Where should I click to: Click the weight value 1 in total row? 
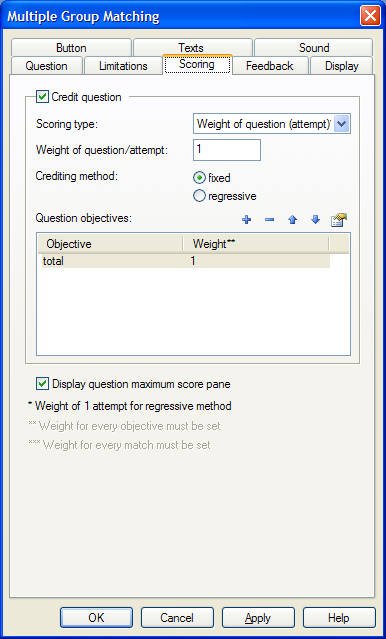(x=193, y=261)
